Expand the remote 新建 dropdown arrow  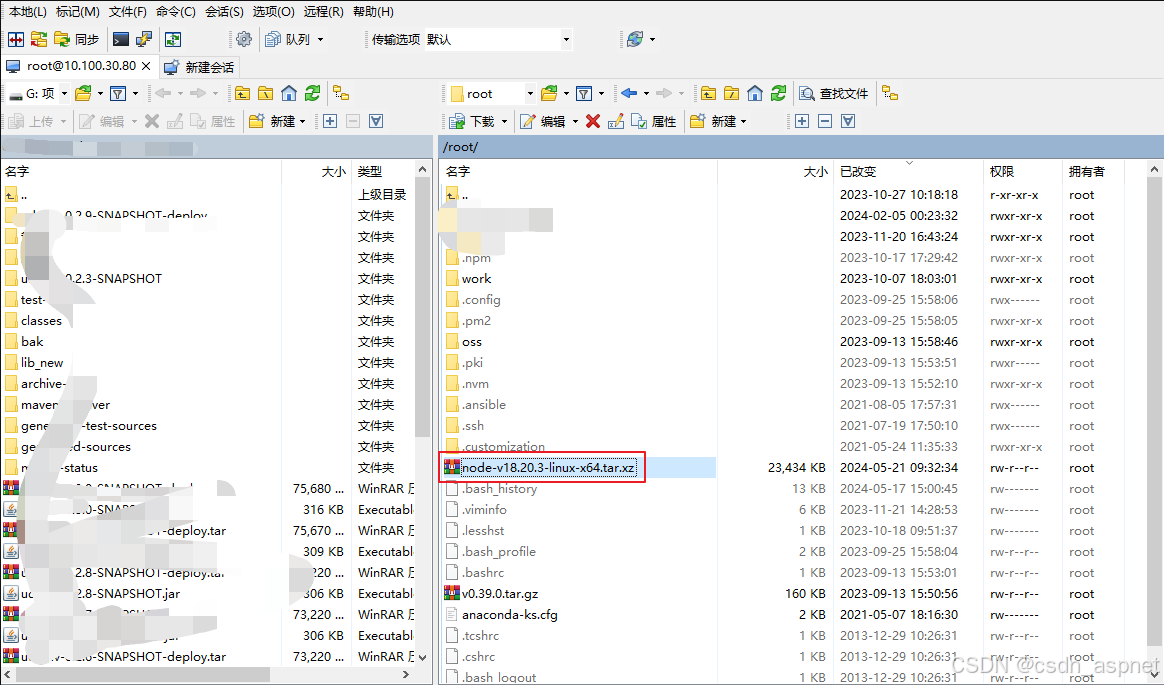click(743, 121)
